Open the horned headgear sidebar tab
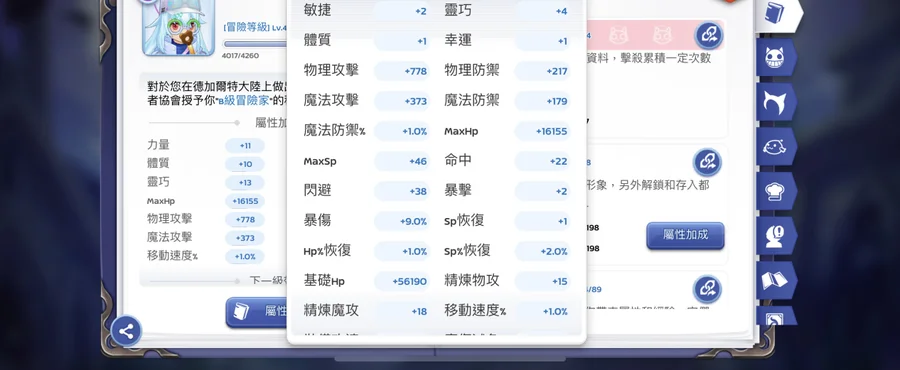The image size is (900, 370). click(x=776, y=102)
